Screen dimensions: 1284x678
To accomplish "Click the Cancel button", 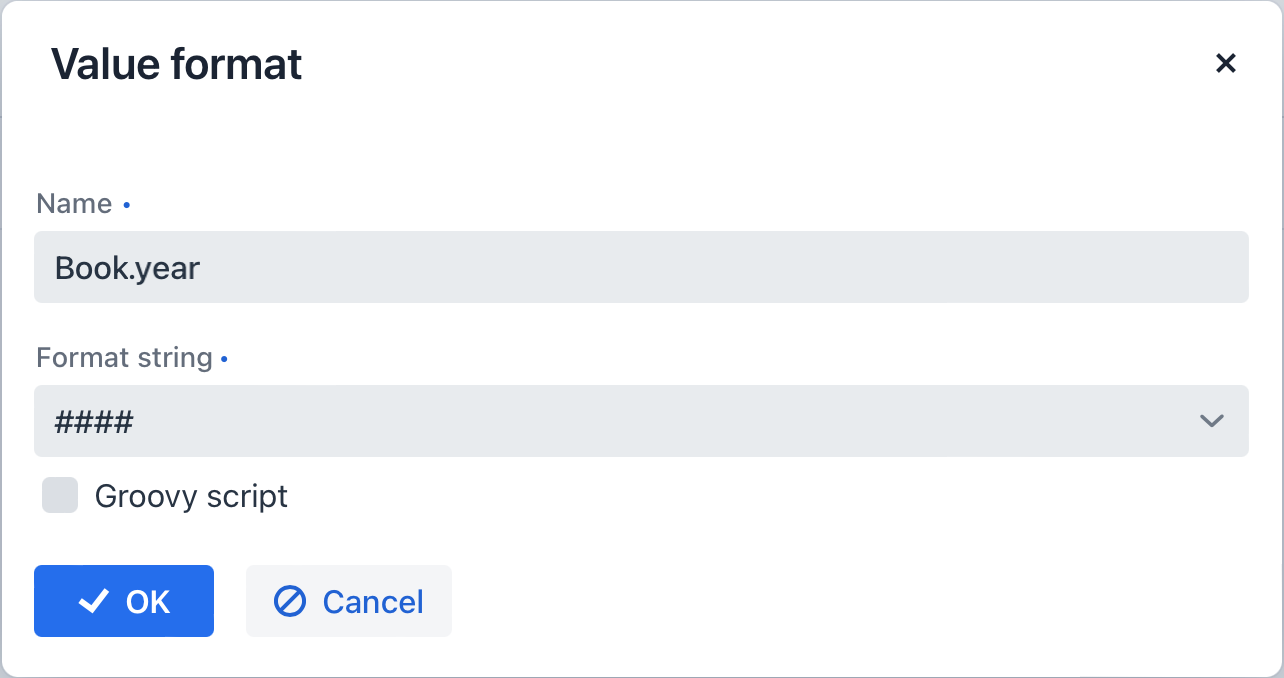I will 349,601.
